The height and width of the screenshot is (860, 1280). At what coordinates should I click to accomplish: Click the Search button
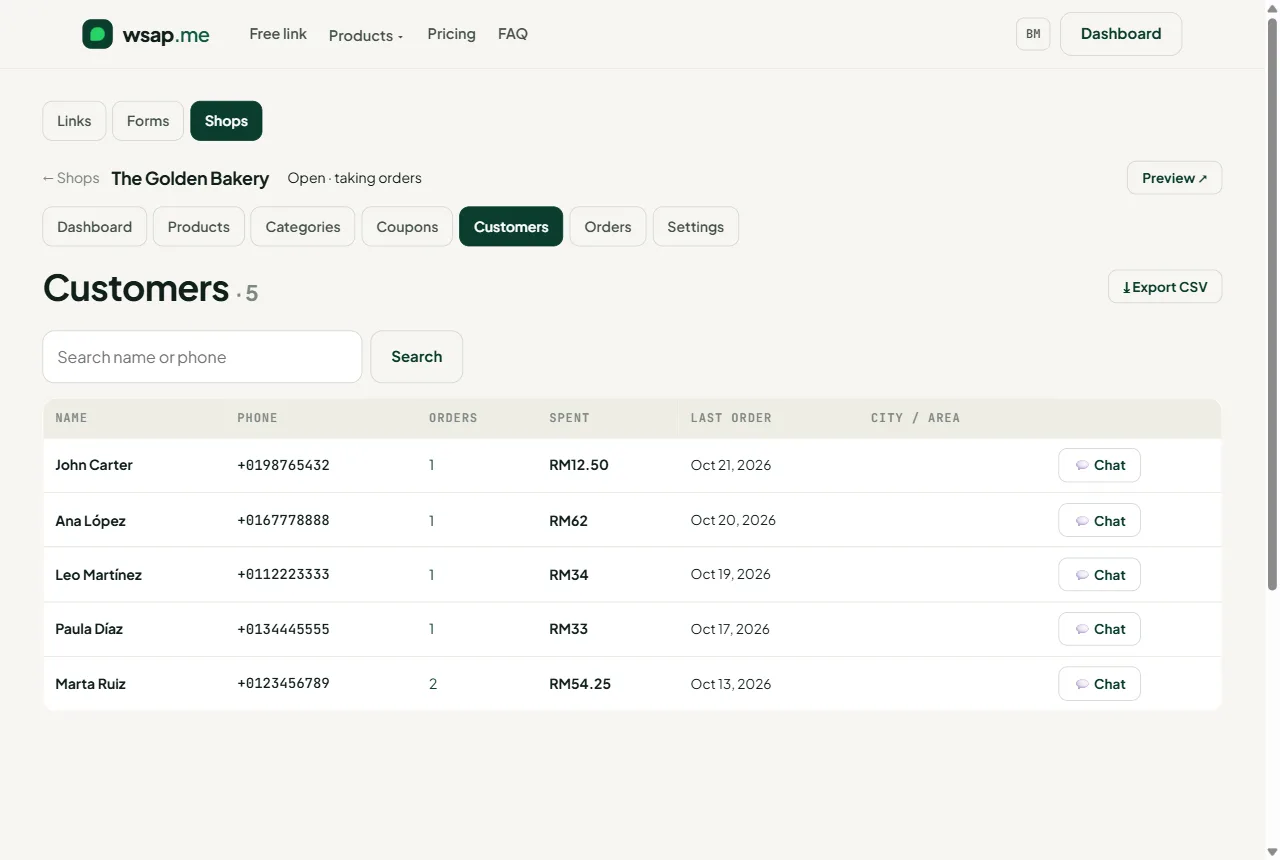(x=416, y=357)
